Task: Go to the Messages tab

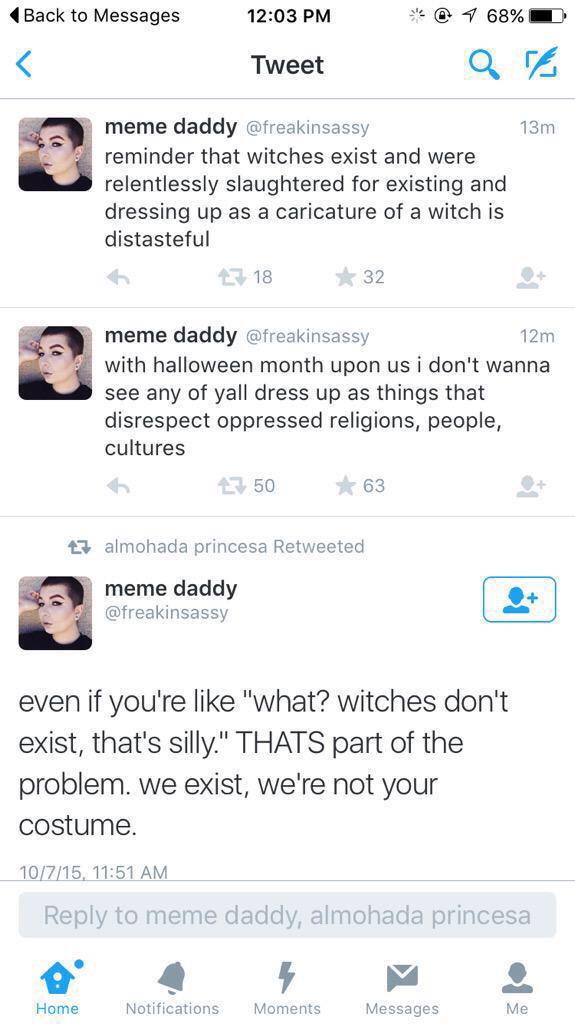Action: point(402,986)
